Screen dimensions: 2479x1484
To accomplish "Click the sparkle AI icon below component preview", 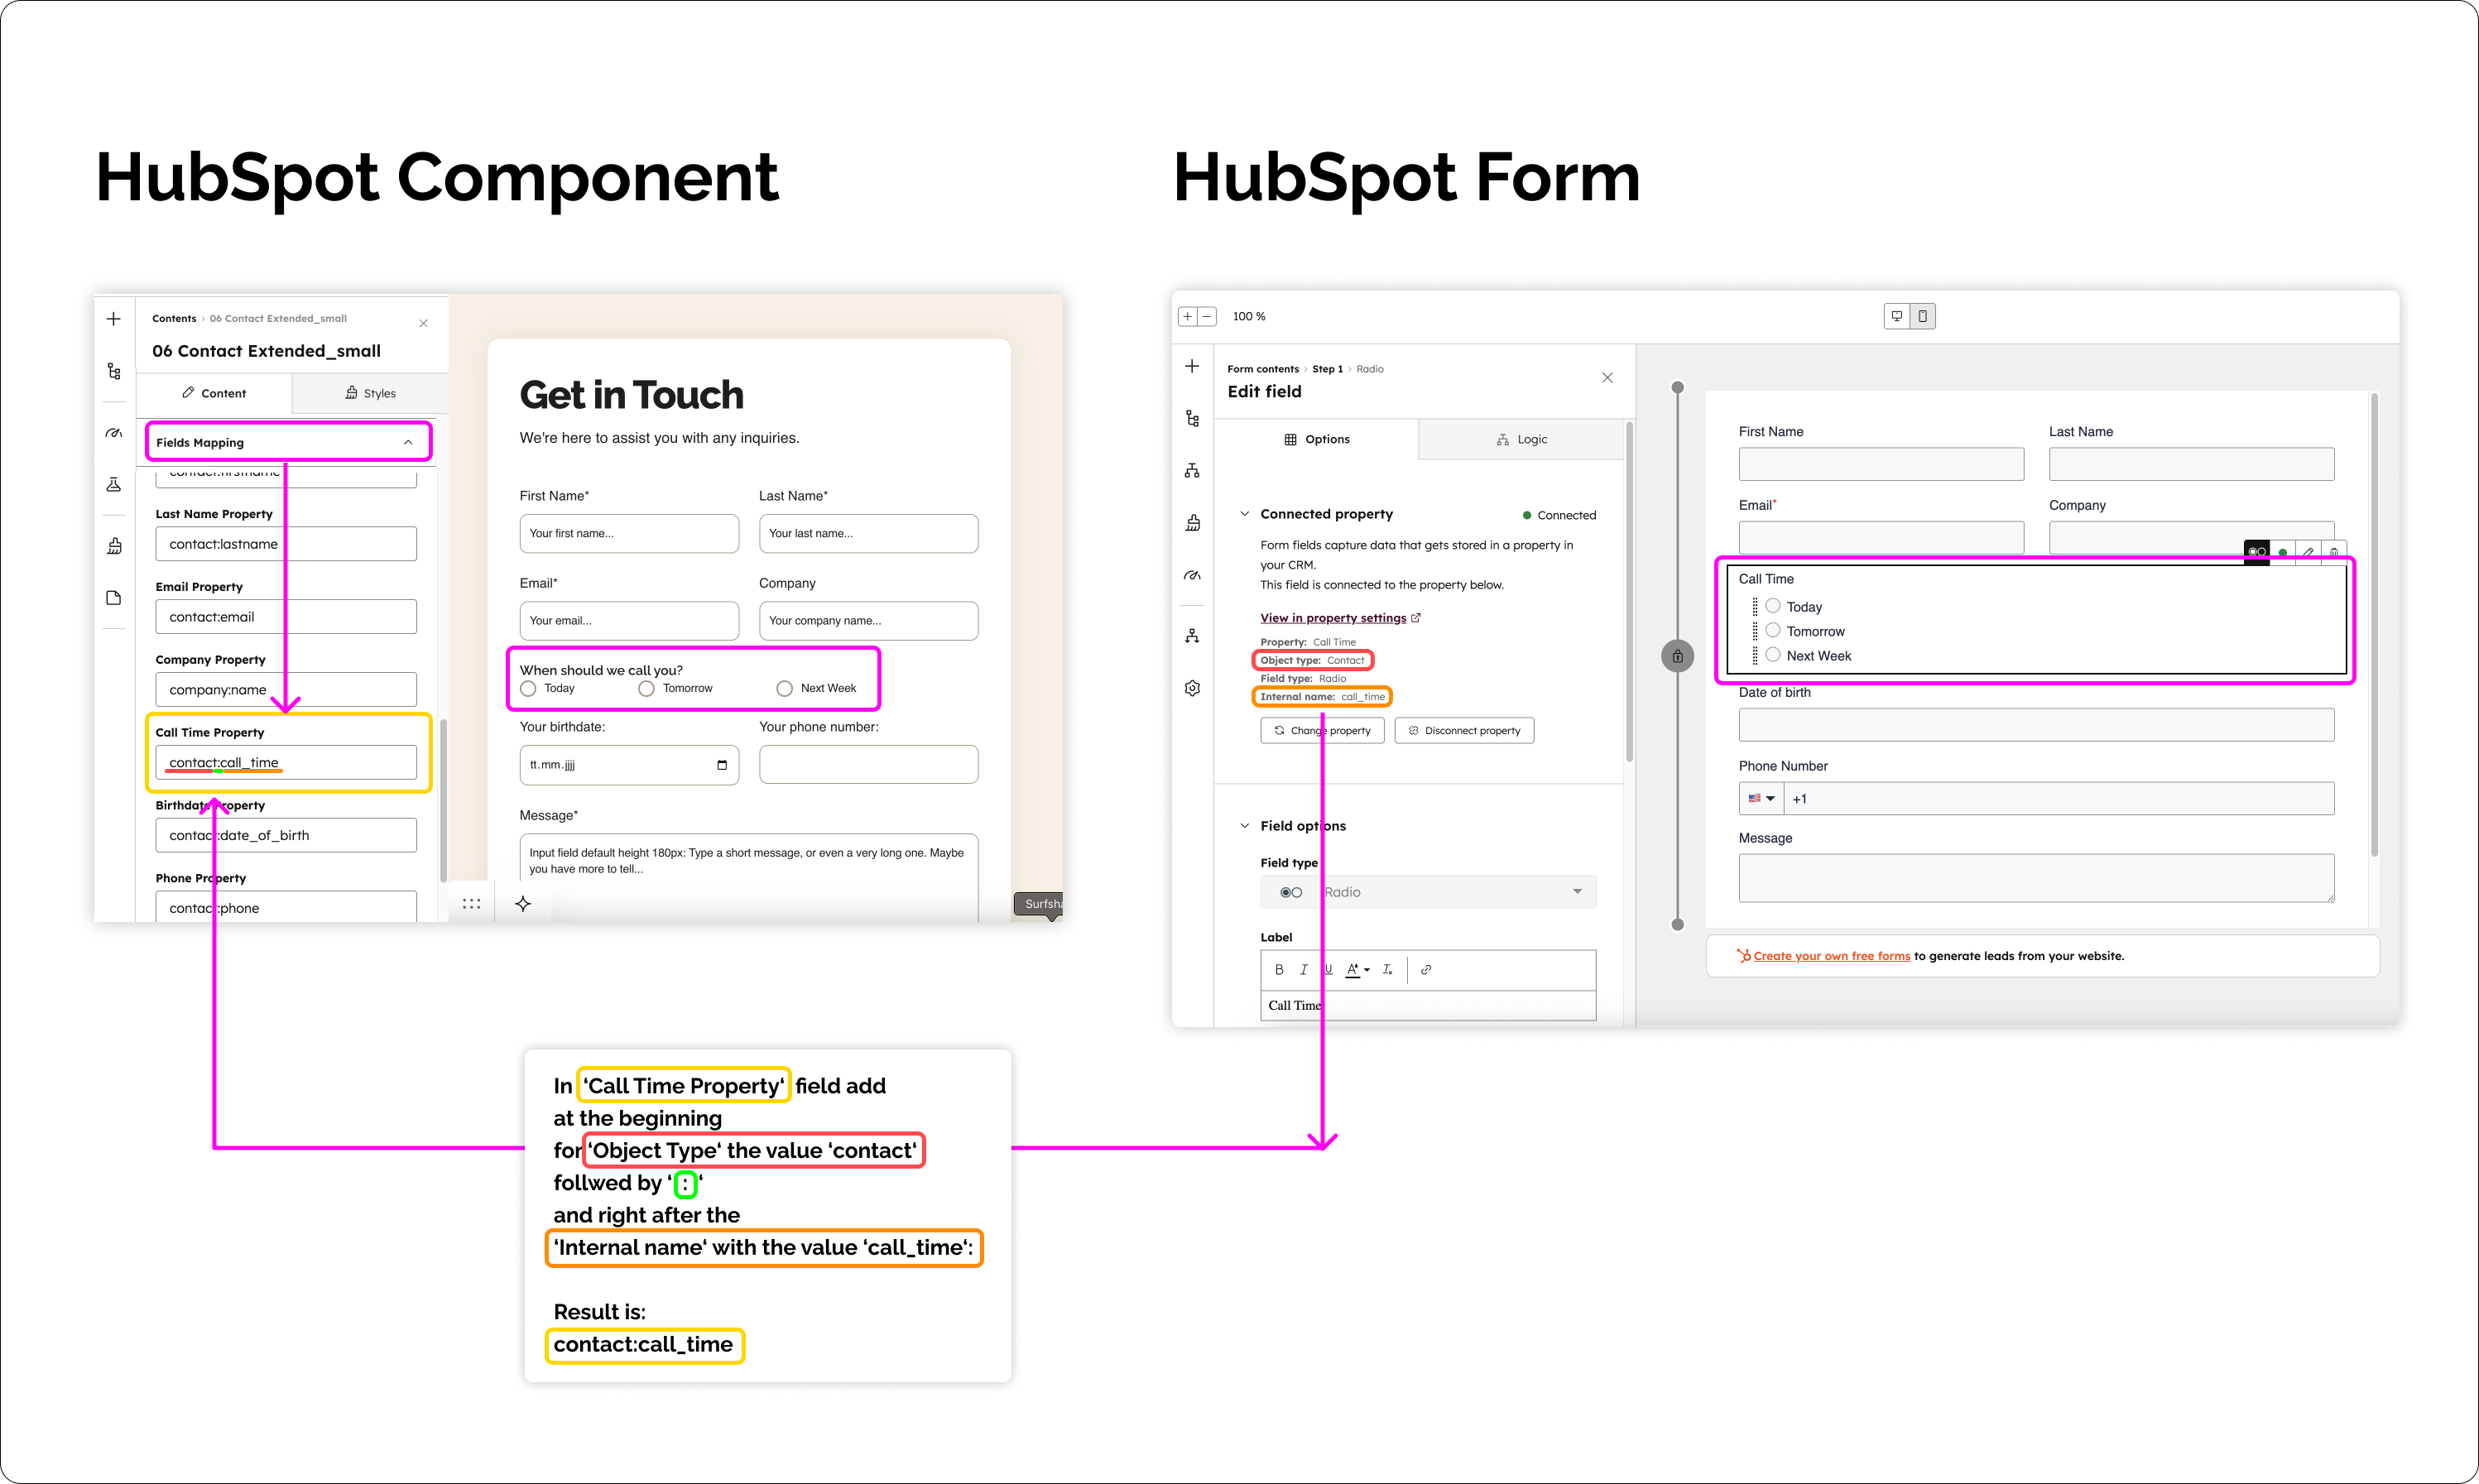I will point(523,904).
